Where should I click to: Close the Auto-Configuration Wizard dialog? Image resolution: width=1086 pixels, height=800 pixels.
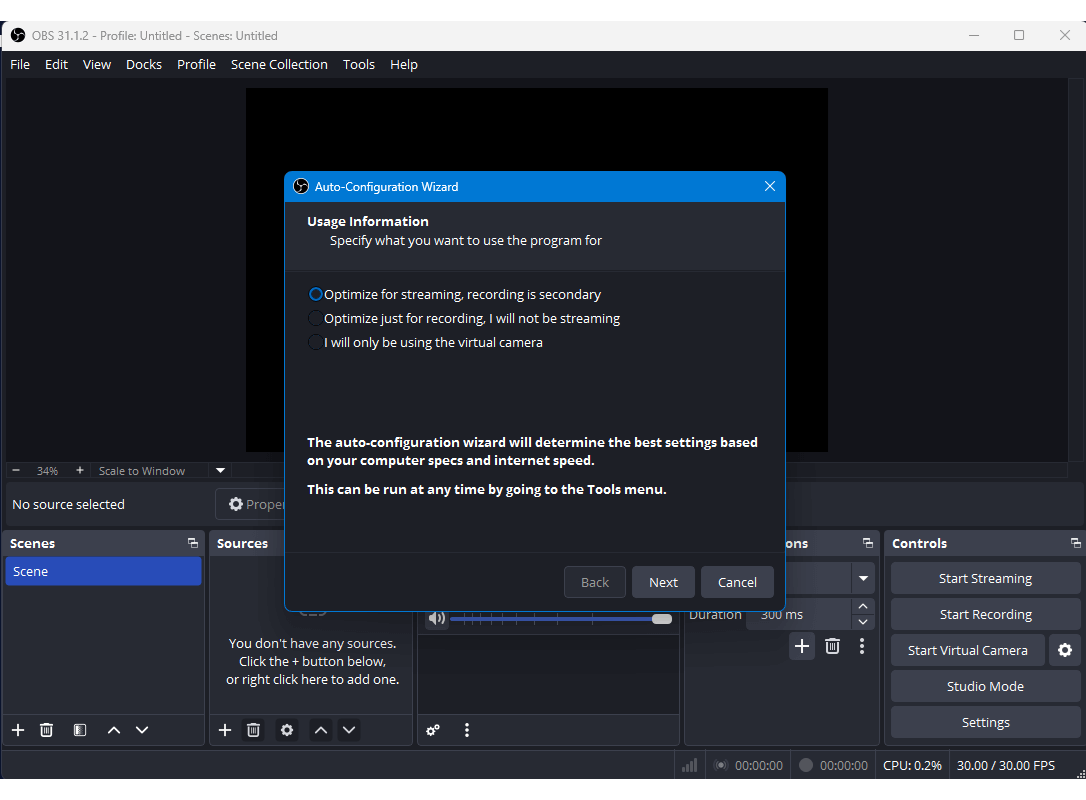point(769,186)
